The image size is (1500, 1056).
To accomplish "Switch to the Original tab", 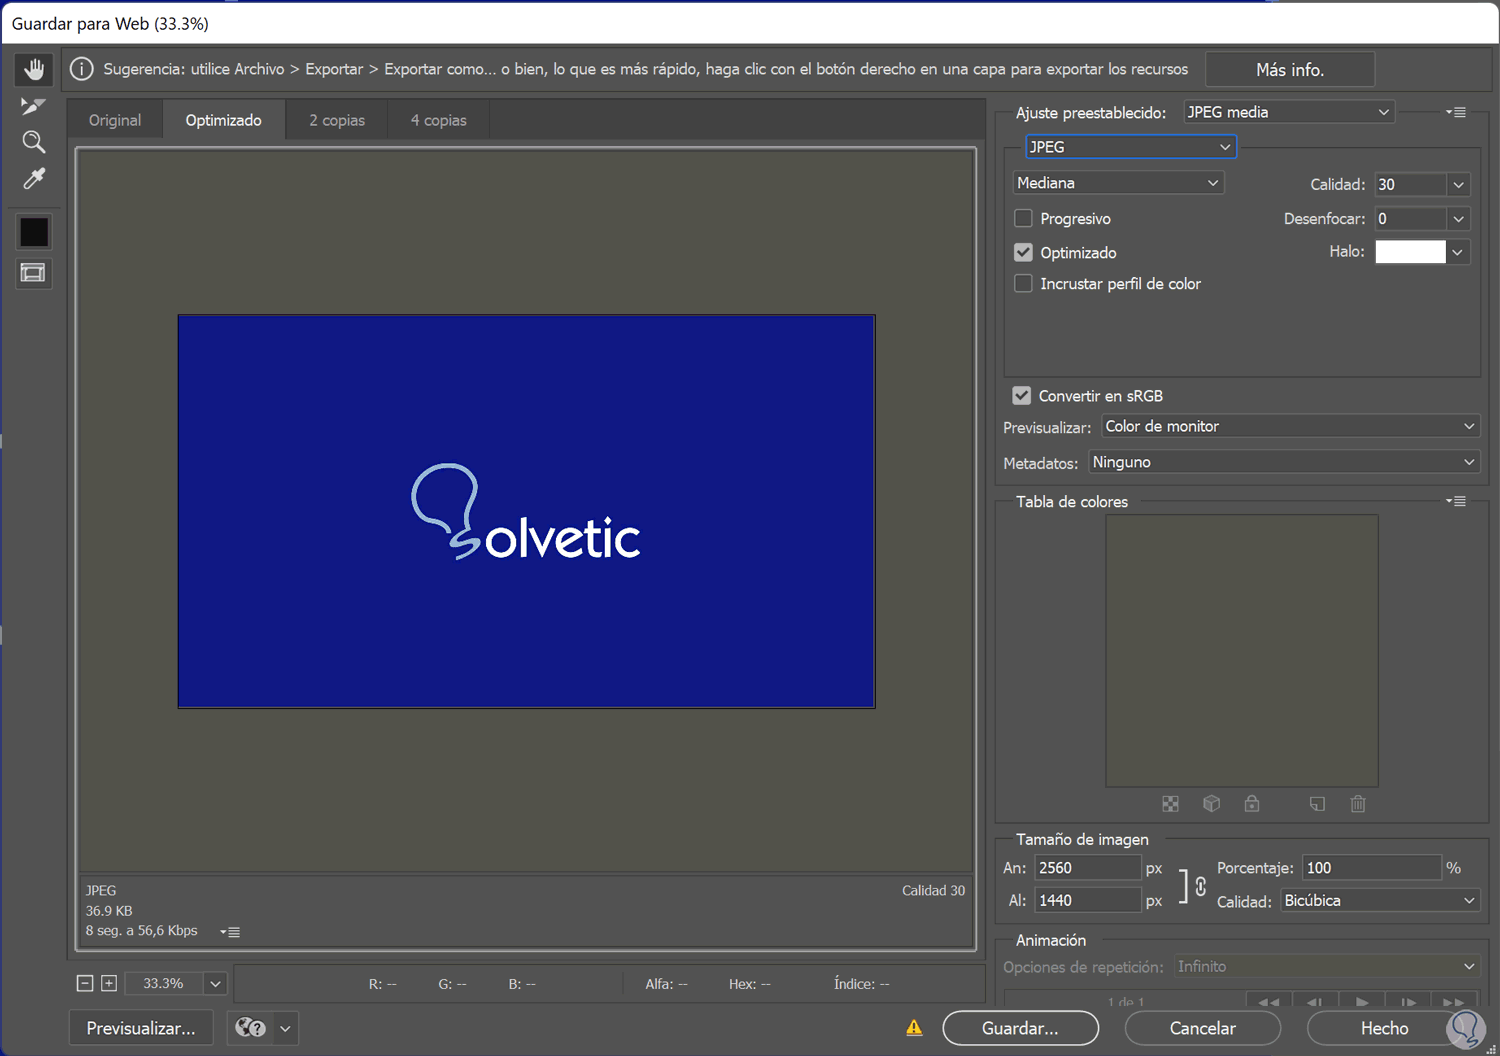I will click(x=115, y=120).
